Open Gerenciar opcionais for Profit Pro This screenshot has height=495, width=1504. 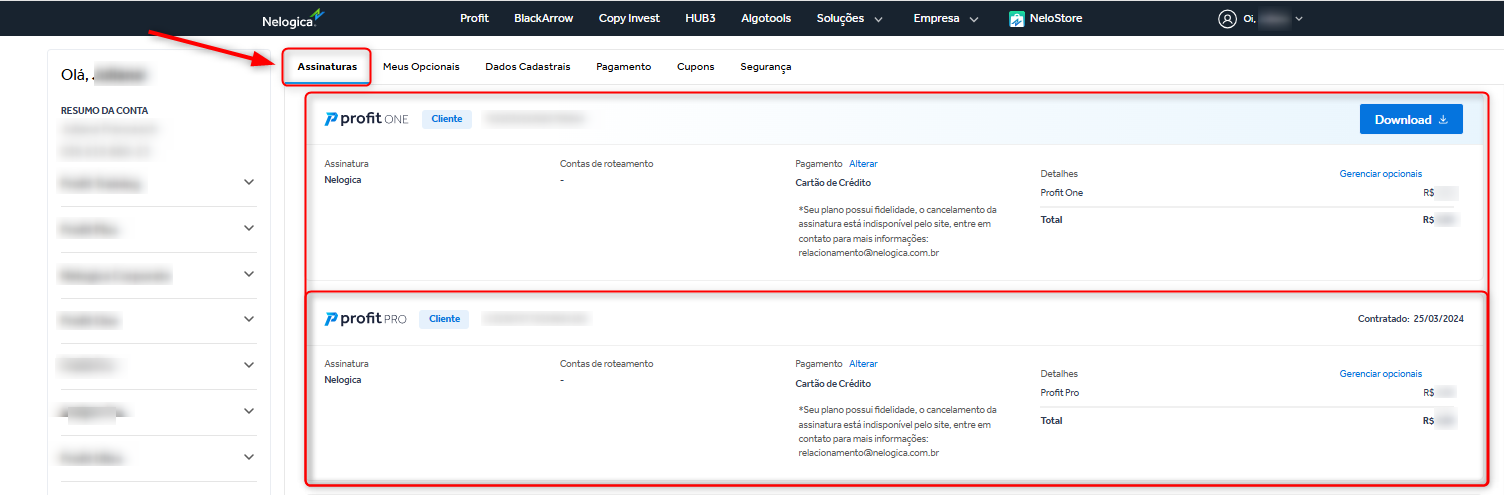[1380, 374]
